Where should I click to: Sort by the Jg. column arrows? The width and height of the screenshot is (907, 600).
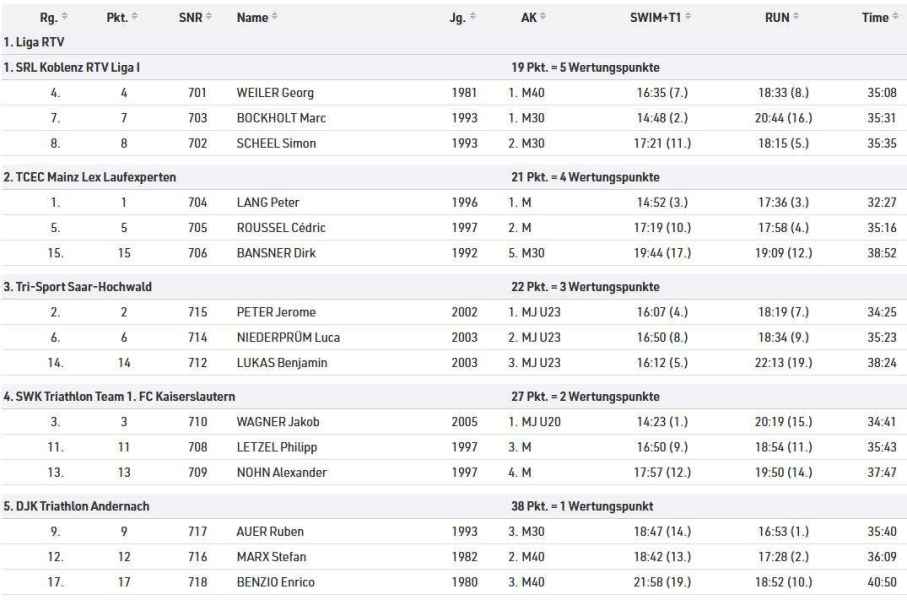pos(473,17)
